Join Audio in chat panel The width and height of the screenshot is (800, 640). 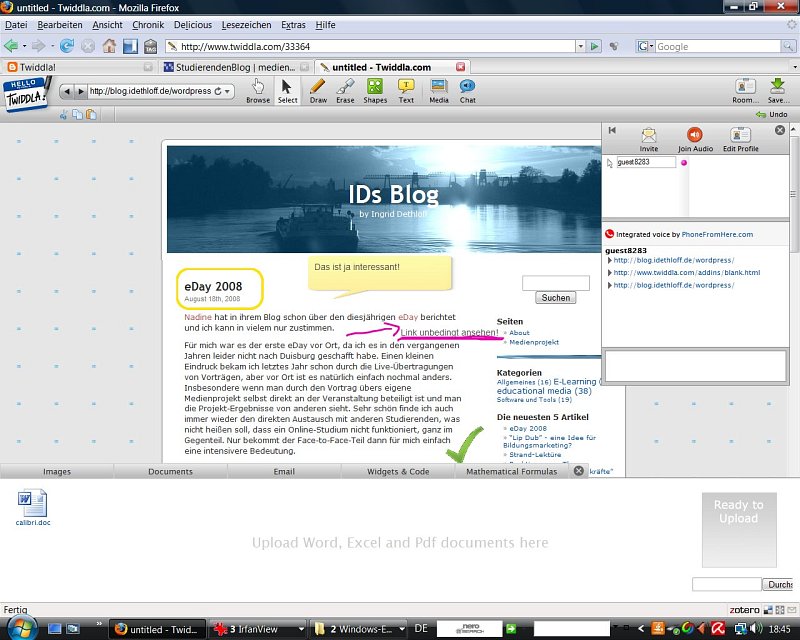695,139
